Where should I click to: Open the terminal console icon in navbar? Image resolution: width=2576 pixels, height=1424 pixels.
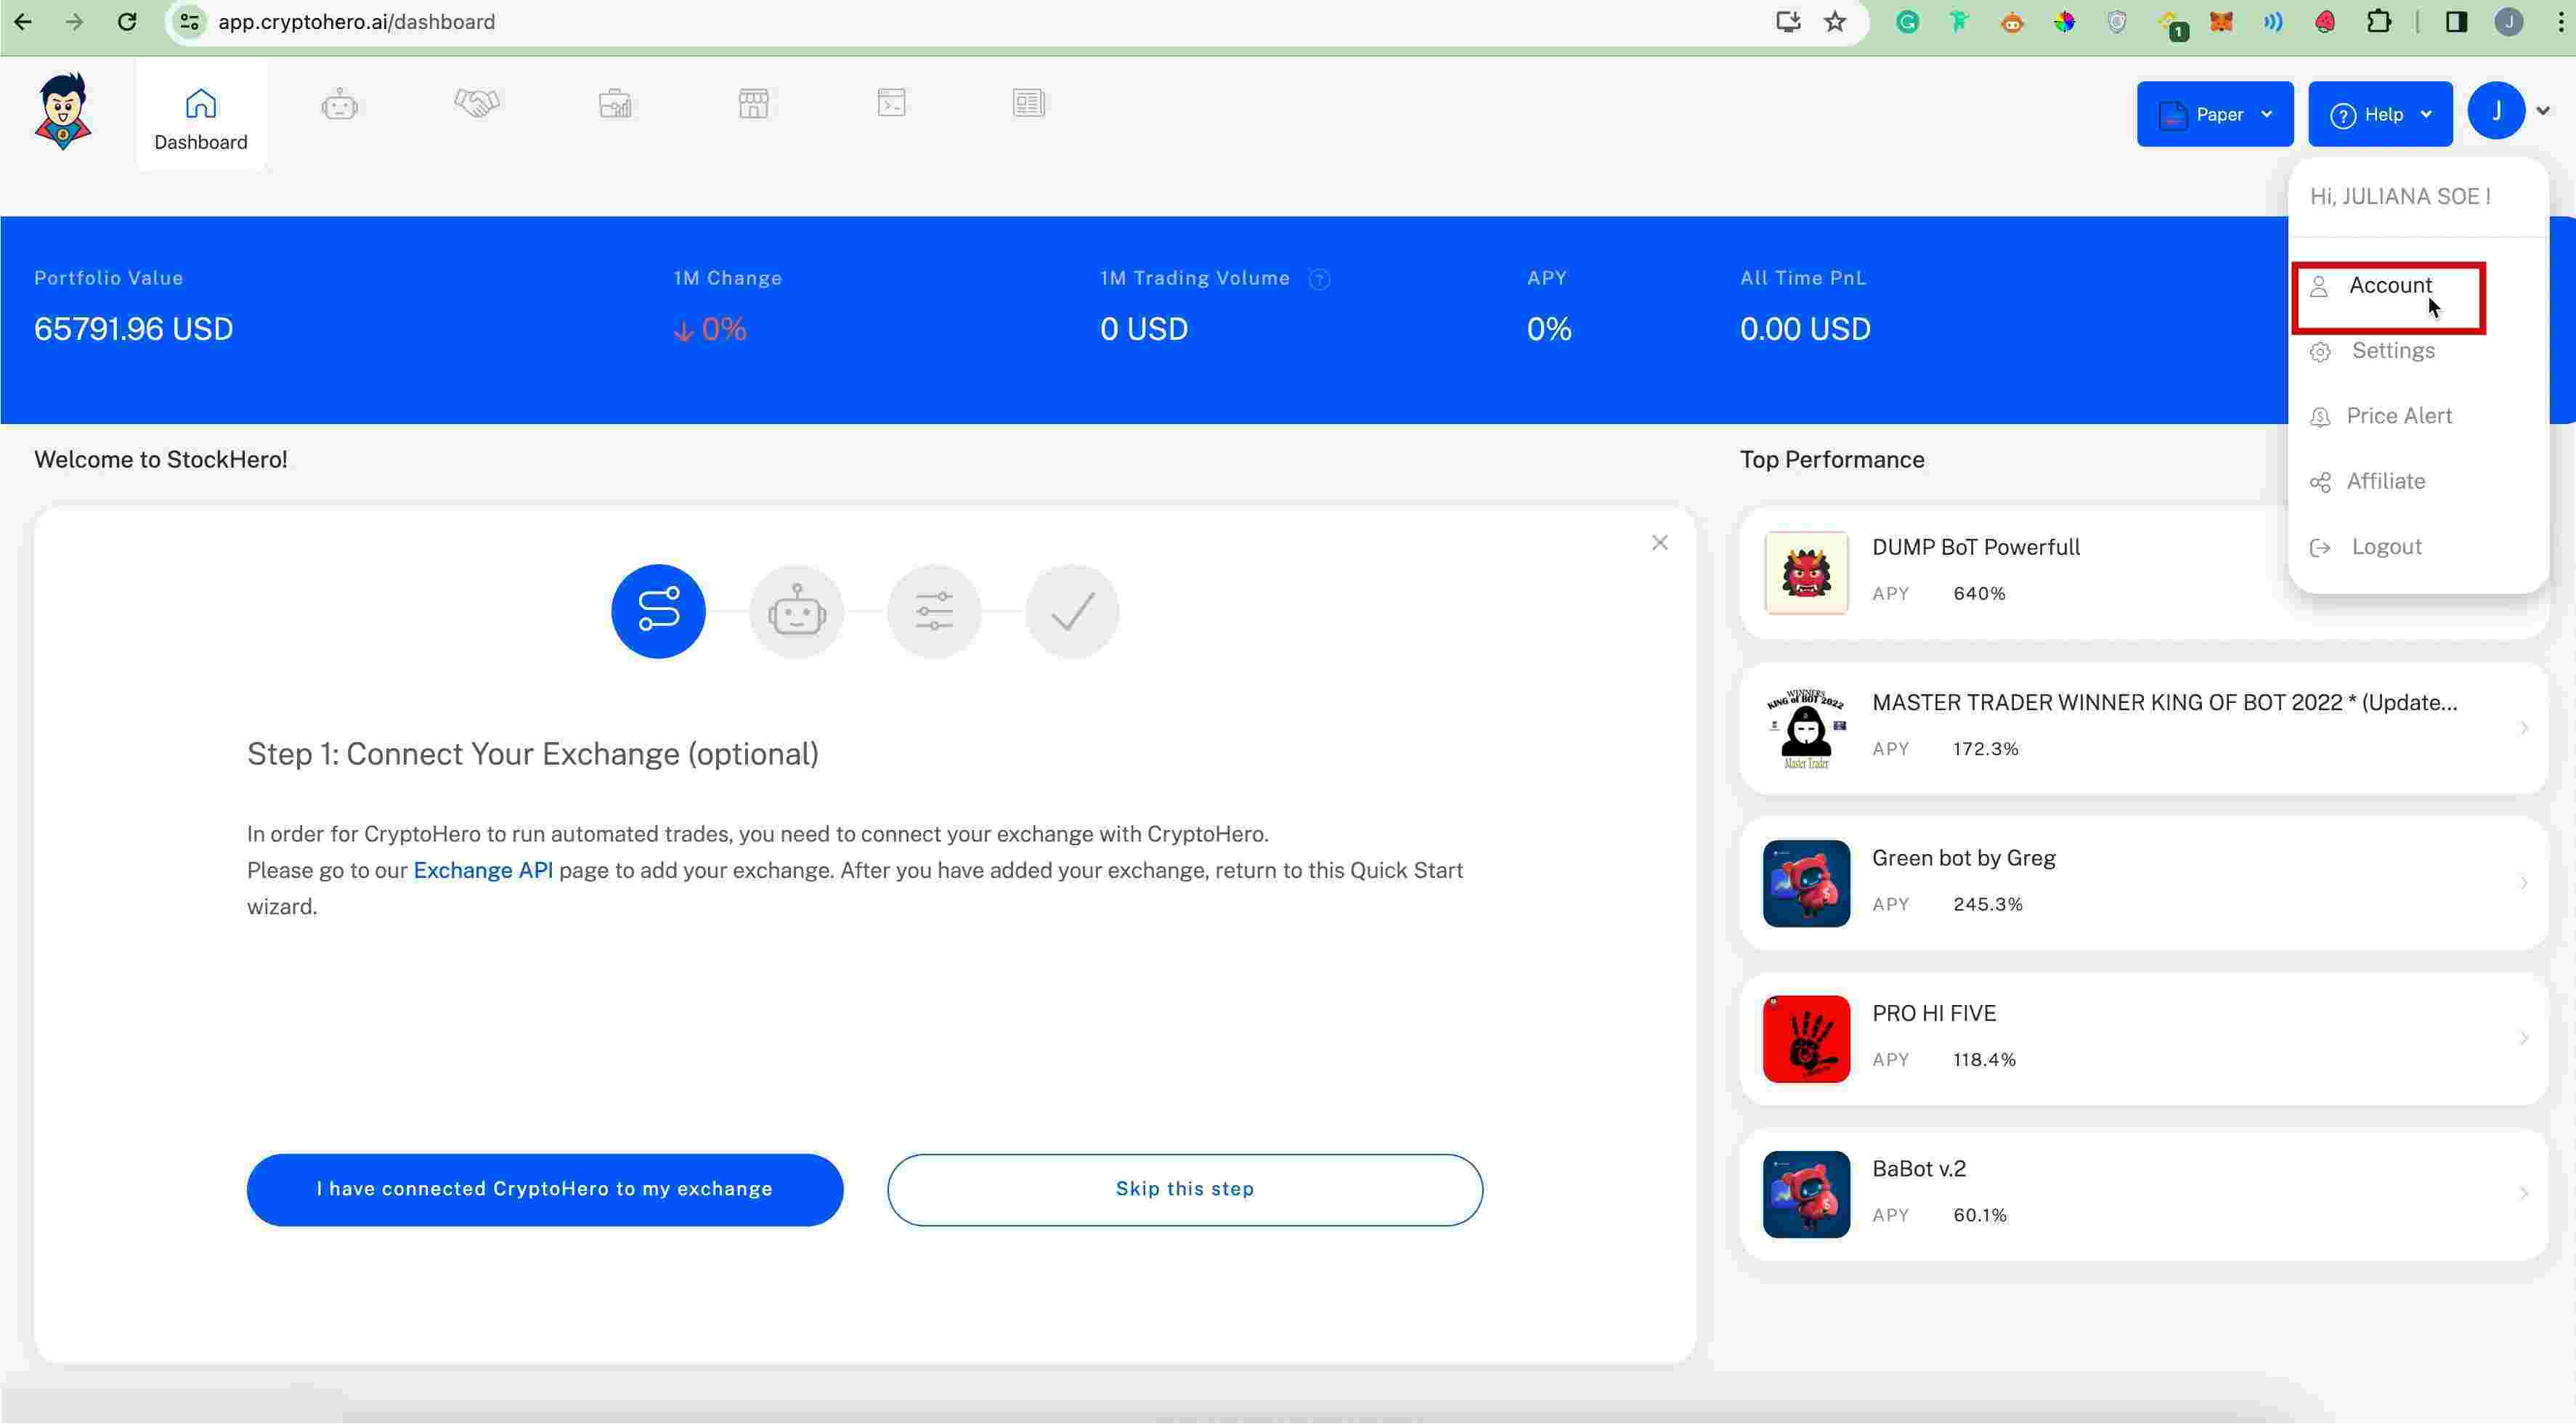[x=891, y=103]
